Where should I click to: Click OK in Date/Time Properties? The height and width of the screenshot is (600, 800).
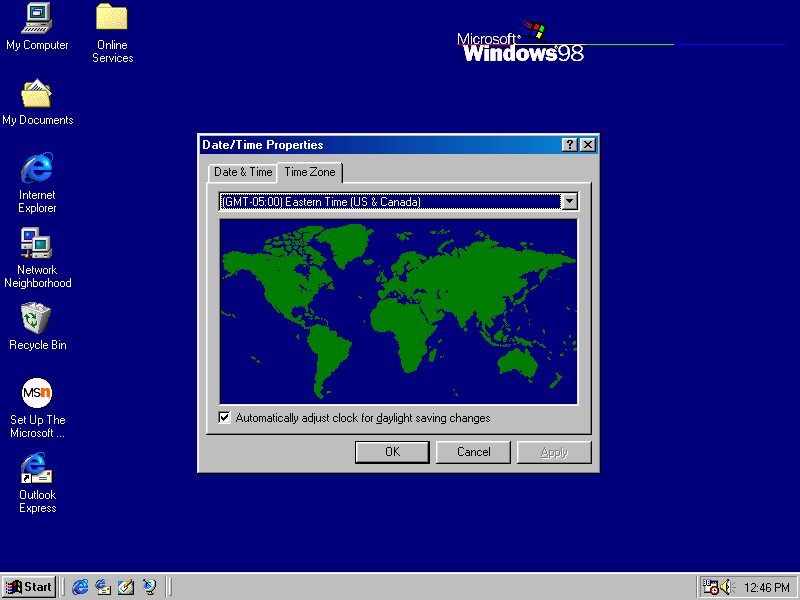pos(392,452)
